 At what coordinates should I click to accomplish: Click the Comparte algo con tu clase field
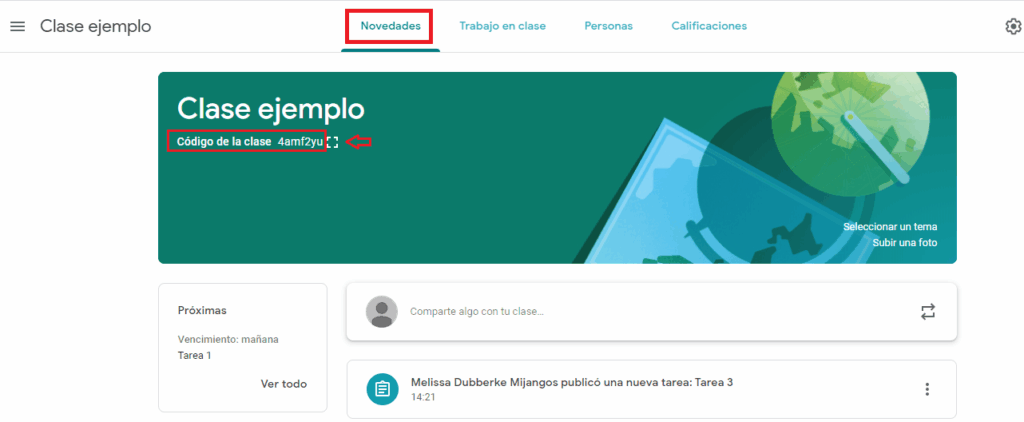(600, 312)
